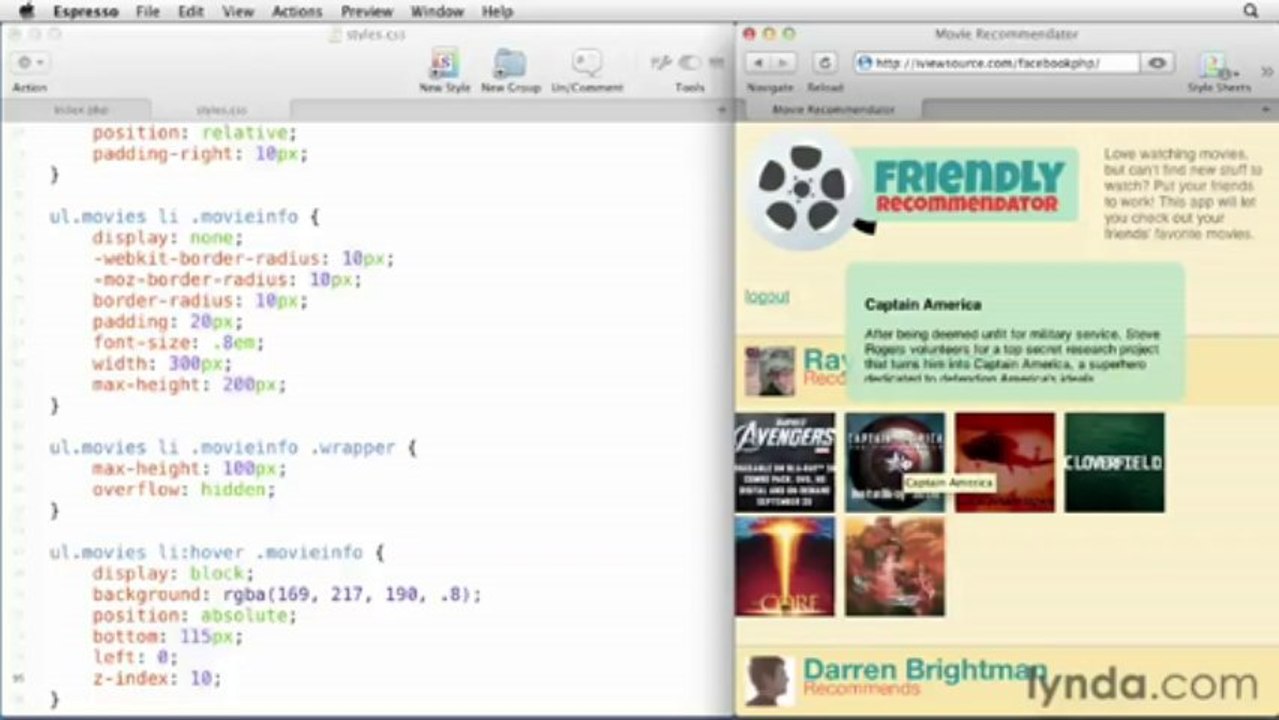The image size is (1279, 720).
Task: Add a new tab in the editor window
Action: 723,109
